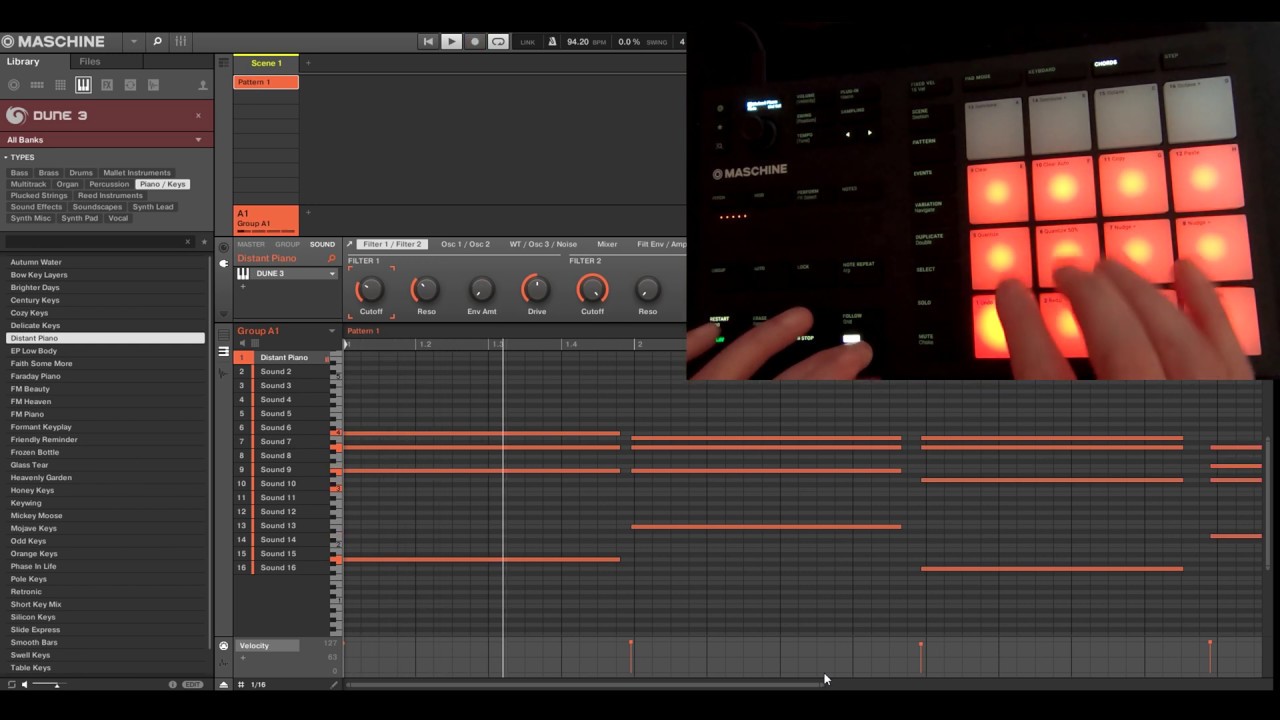Arm recording with the Record button
1280x720 pixels.
tap(475, 41)
